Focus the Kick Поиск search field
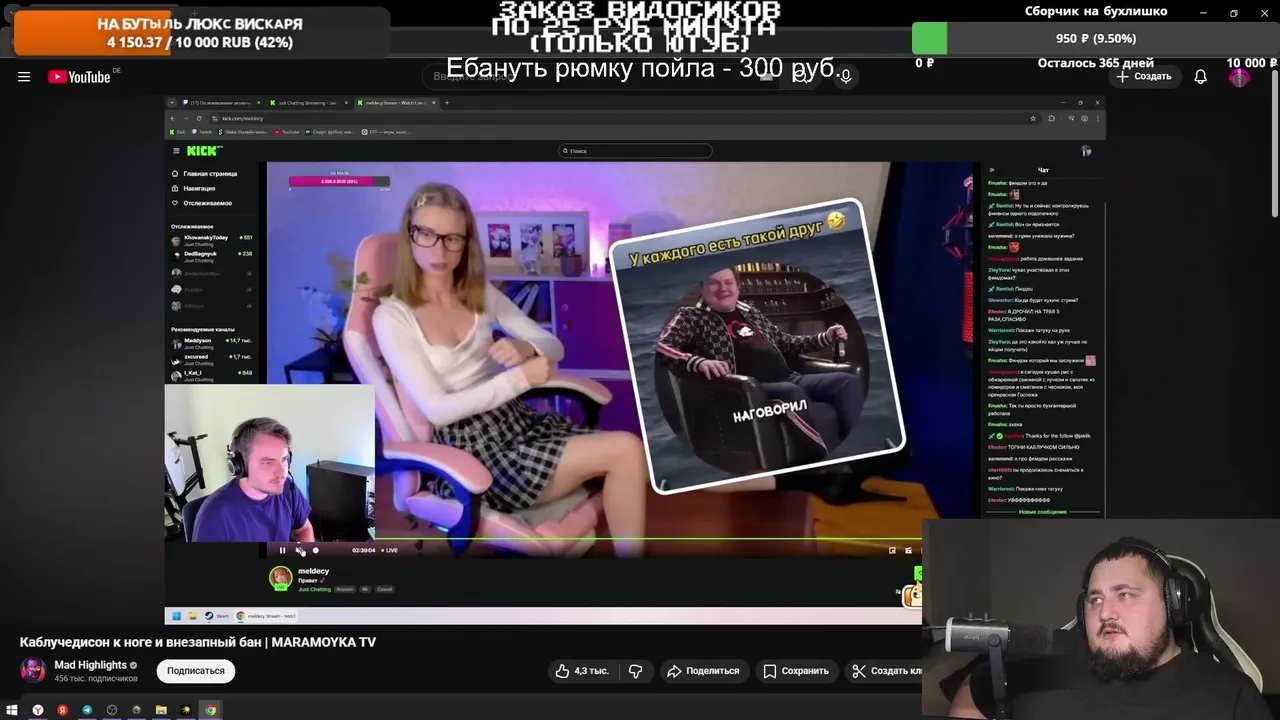 tap(635, 151)
